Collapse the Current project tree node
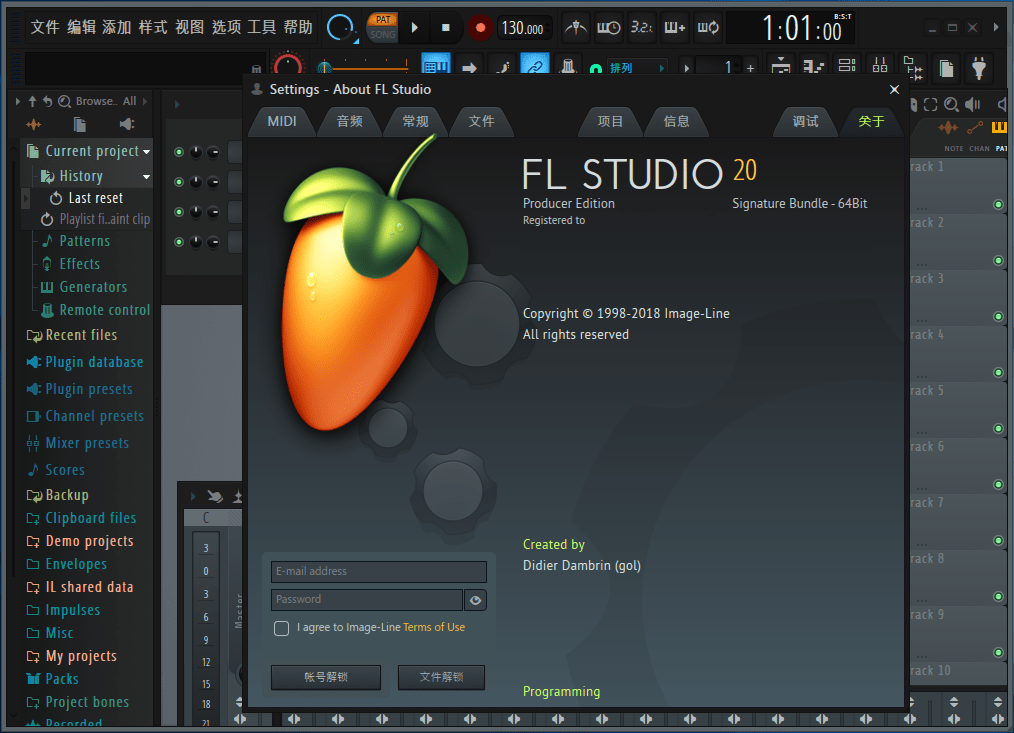 (147, 151)
